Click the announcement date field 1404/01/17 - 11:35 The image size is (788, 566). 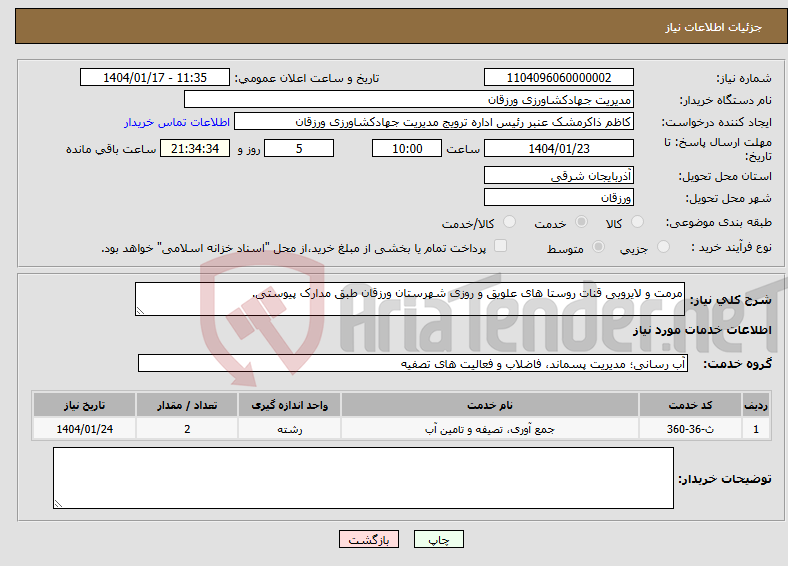(x=155, y=77)
